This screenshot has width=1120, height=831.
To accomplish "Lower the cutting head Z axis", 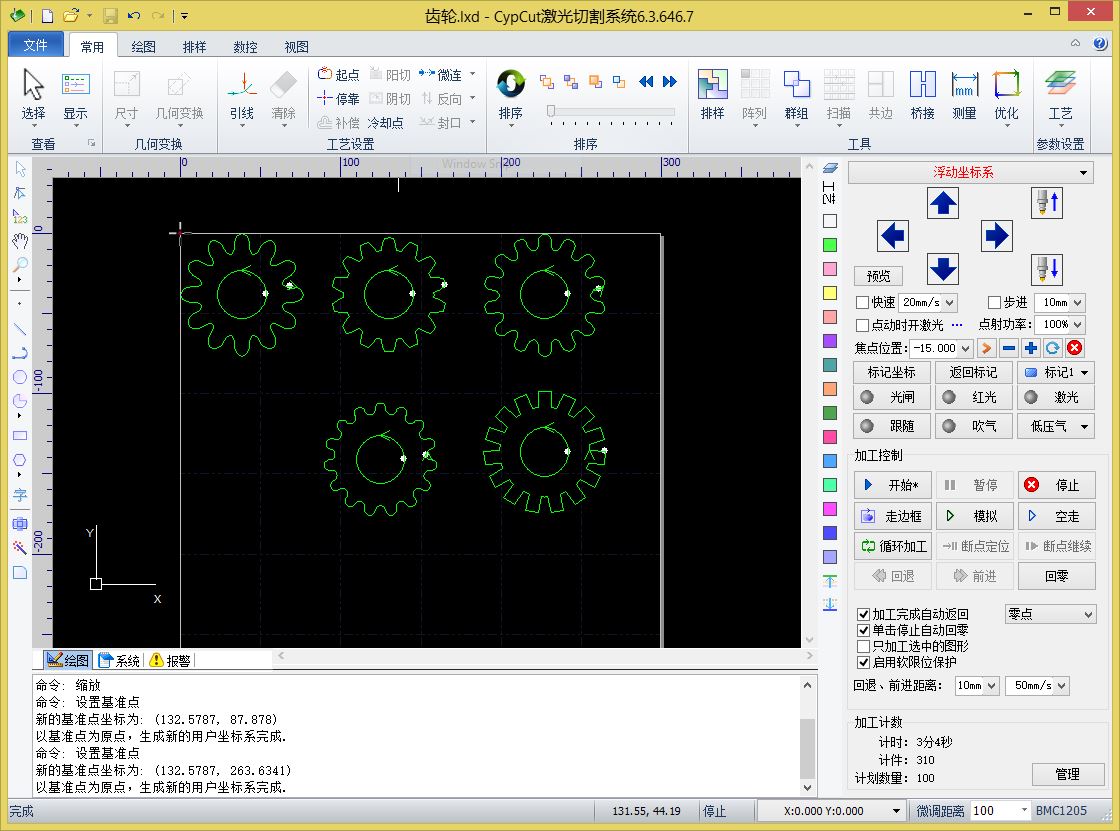I will (x=1047, y=269).
